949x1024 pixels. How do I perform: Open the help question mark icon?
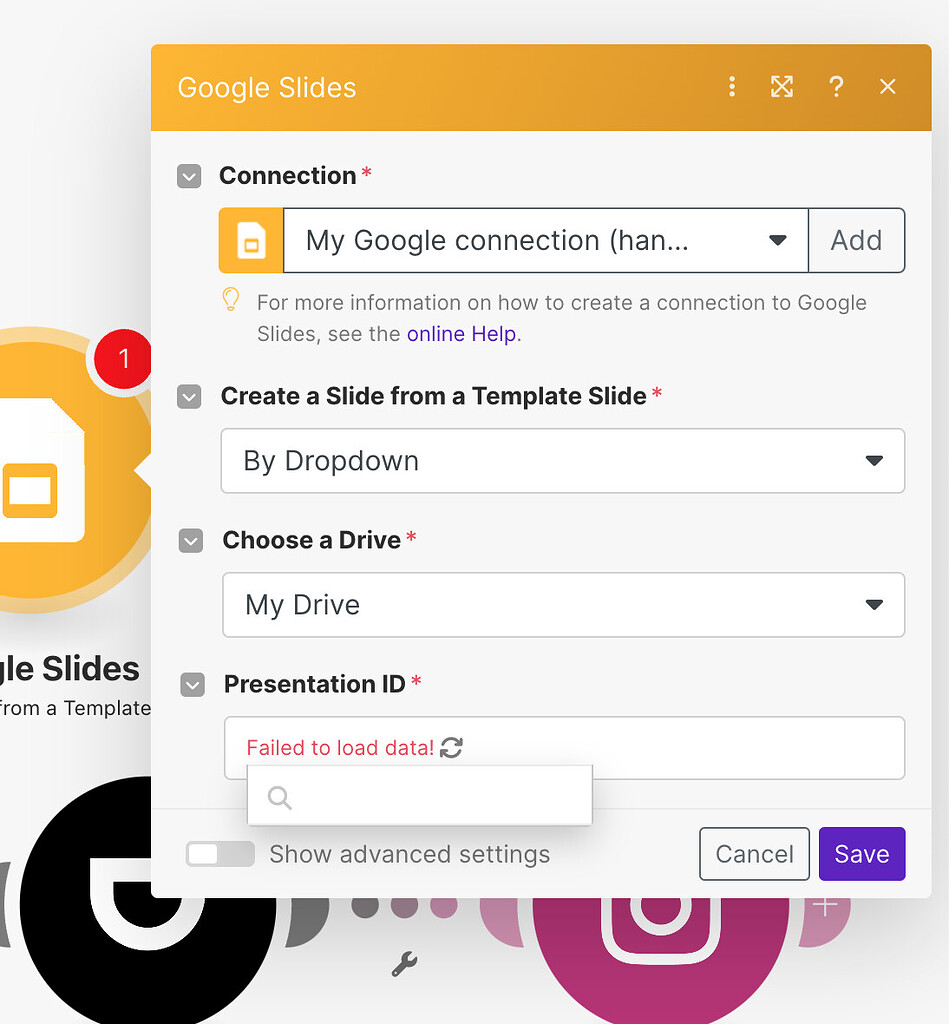point(837,87)
